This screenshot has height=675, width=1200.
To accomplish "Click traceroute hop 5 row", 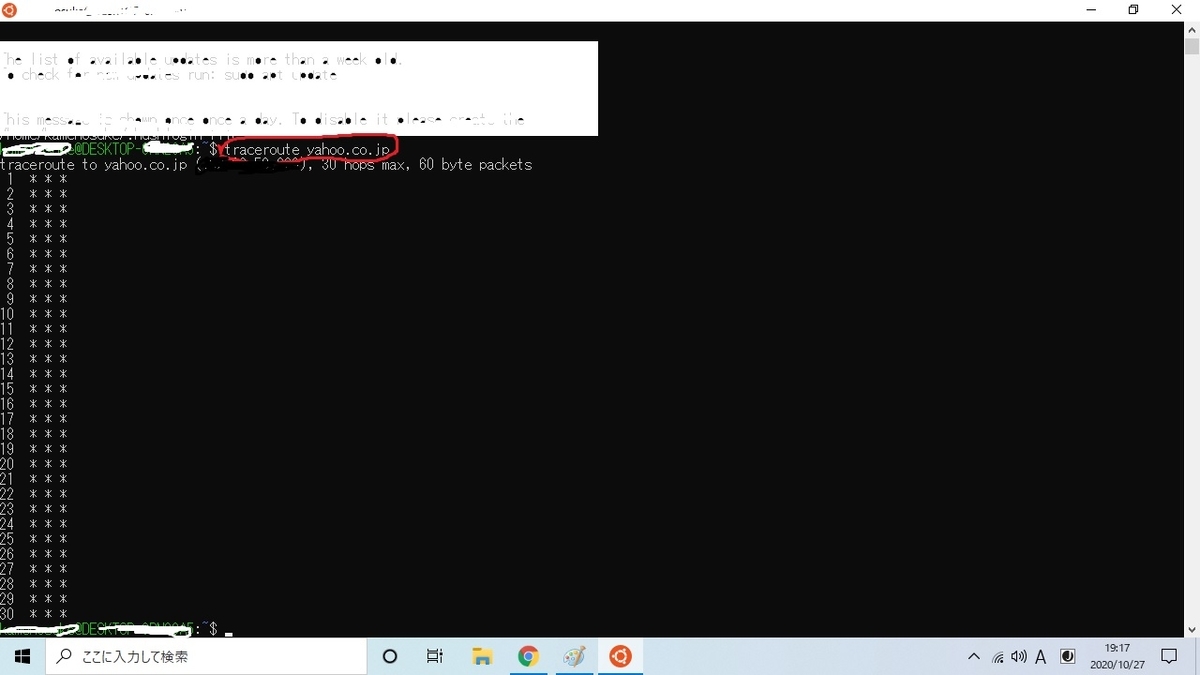I will 35,239.
